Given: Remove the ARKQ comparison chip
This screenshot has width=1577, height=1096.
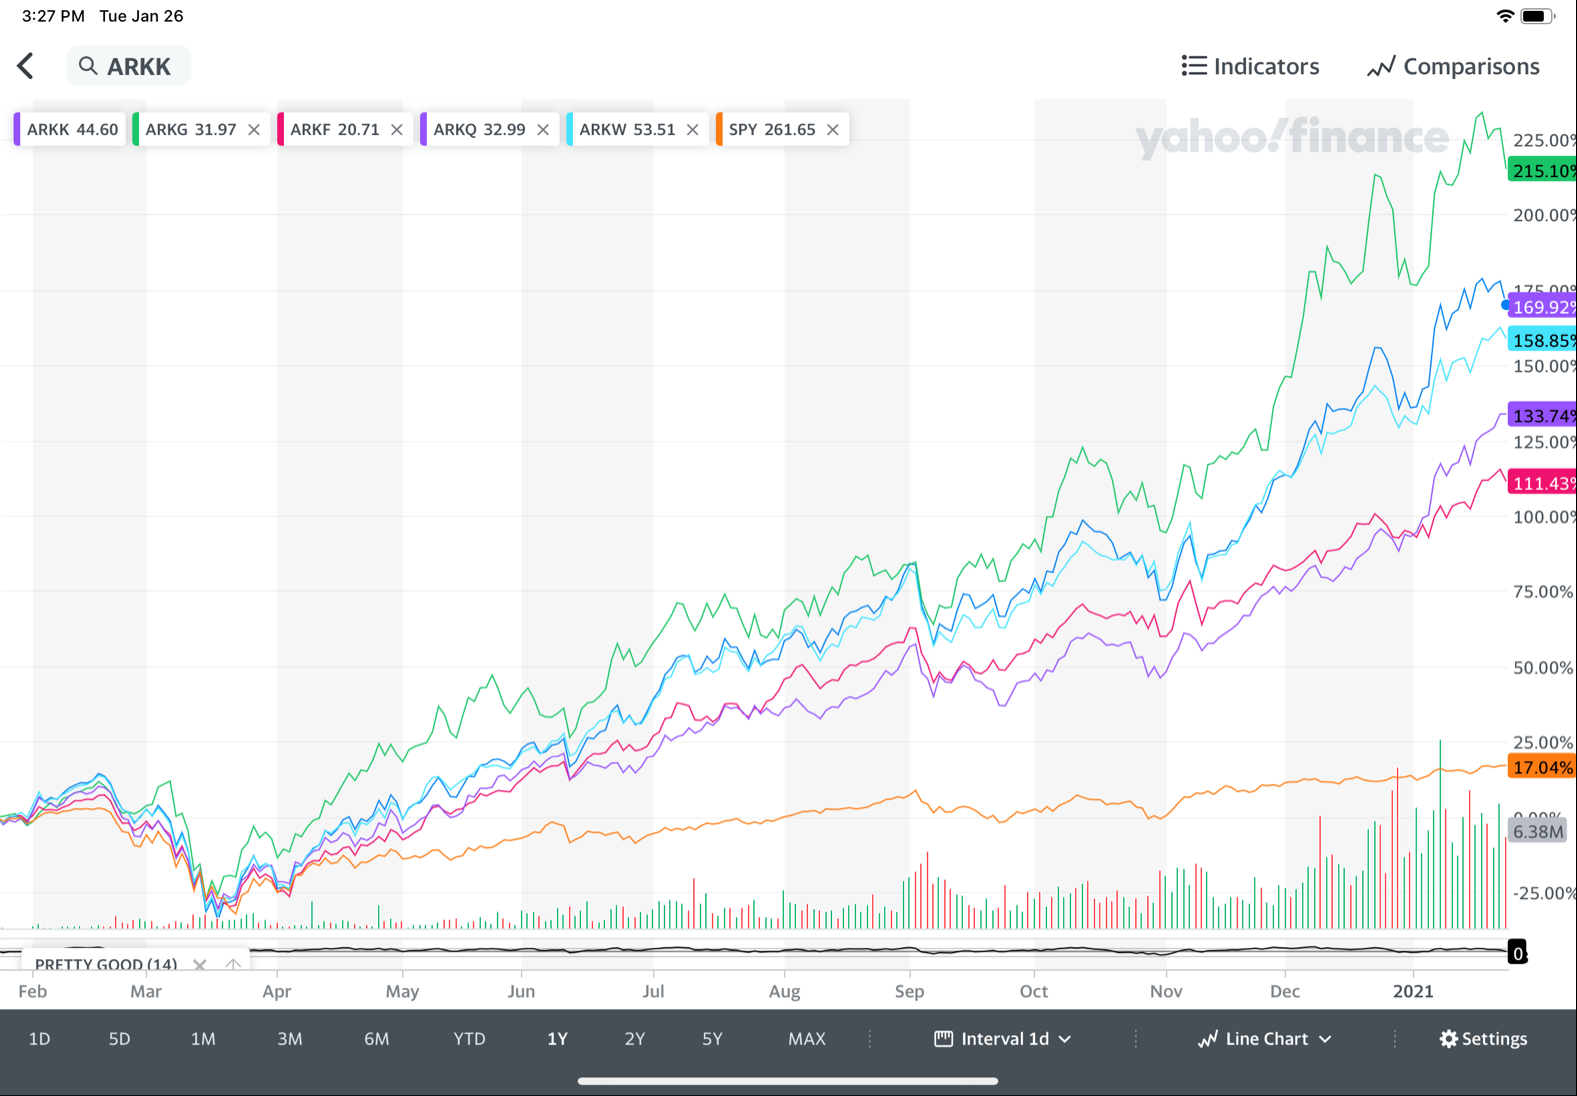Looking at the screenshot, I should click(x=543, y=130).
